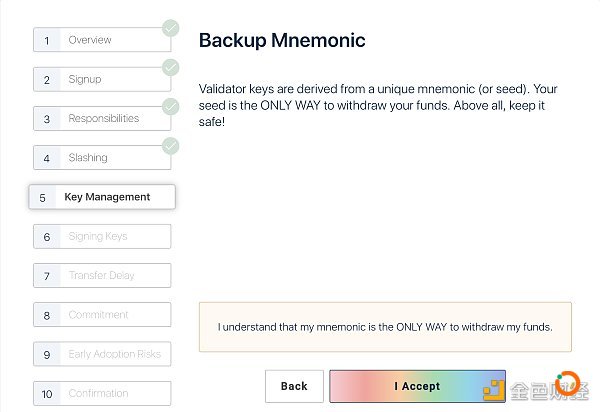This screenshot has width=600, height=412.
Task: Select the Key Management step
Action: tap(102, 197)
